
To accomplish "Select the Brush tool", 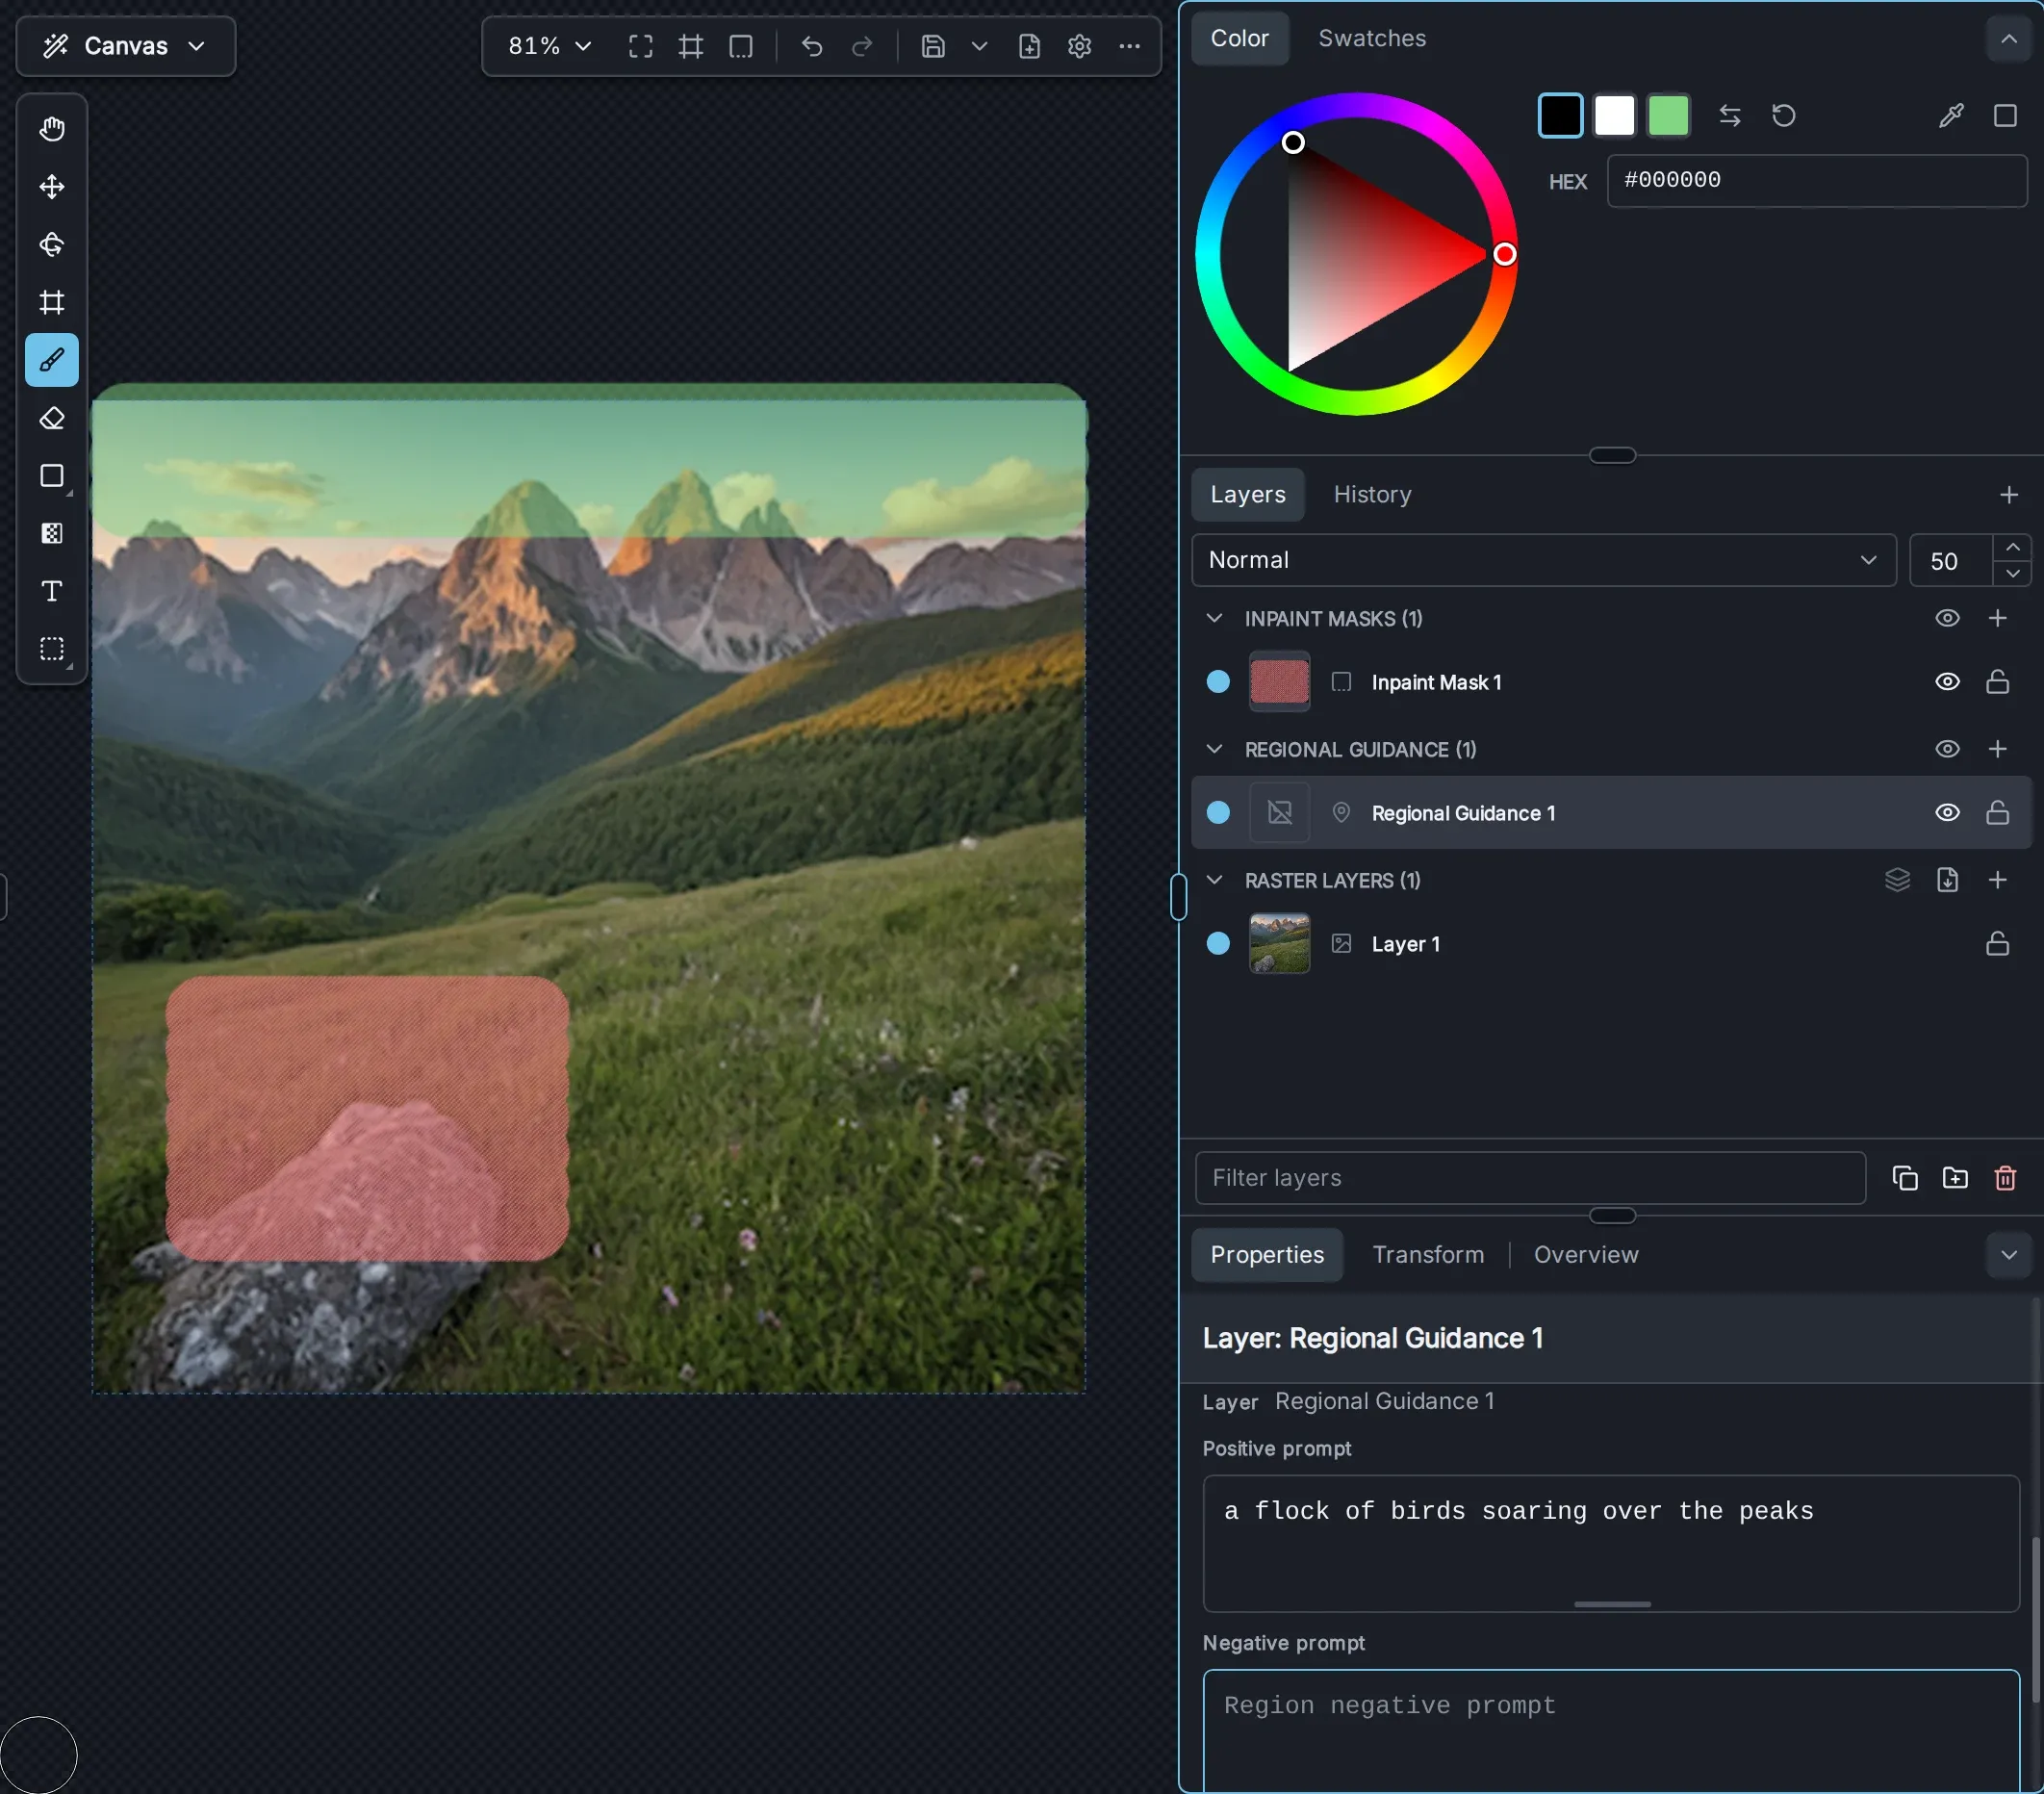I will coord(52,360).
